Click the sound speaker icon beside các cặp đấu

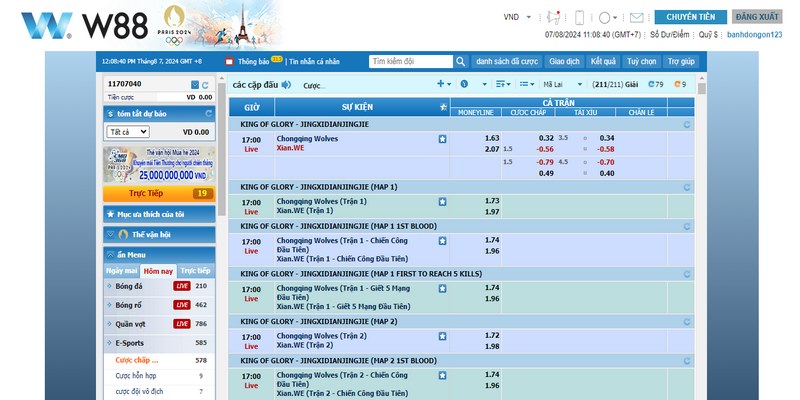click(x=286, y=84)
